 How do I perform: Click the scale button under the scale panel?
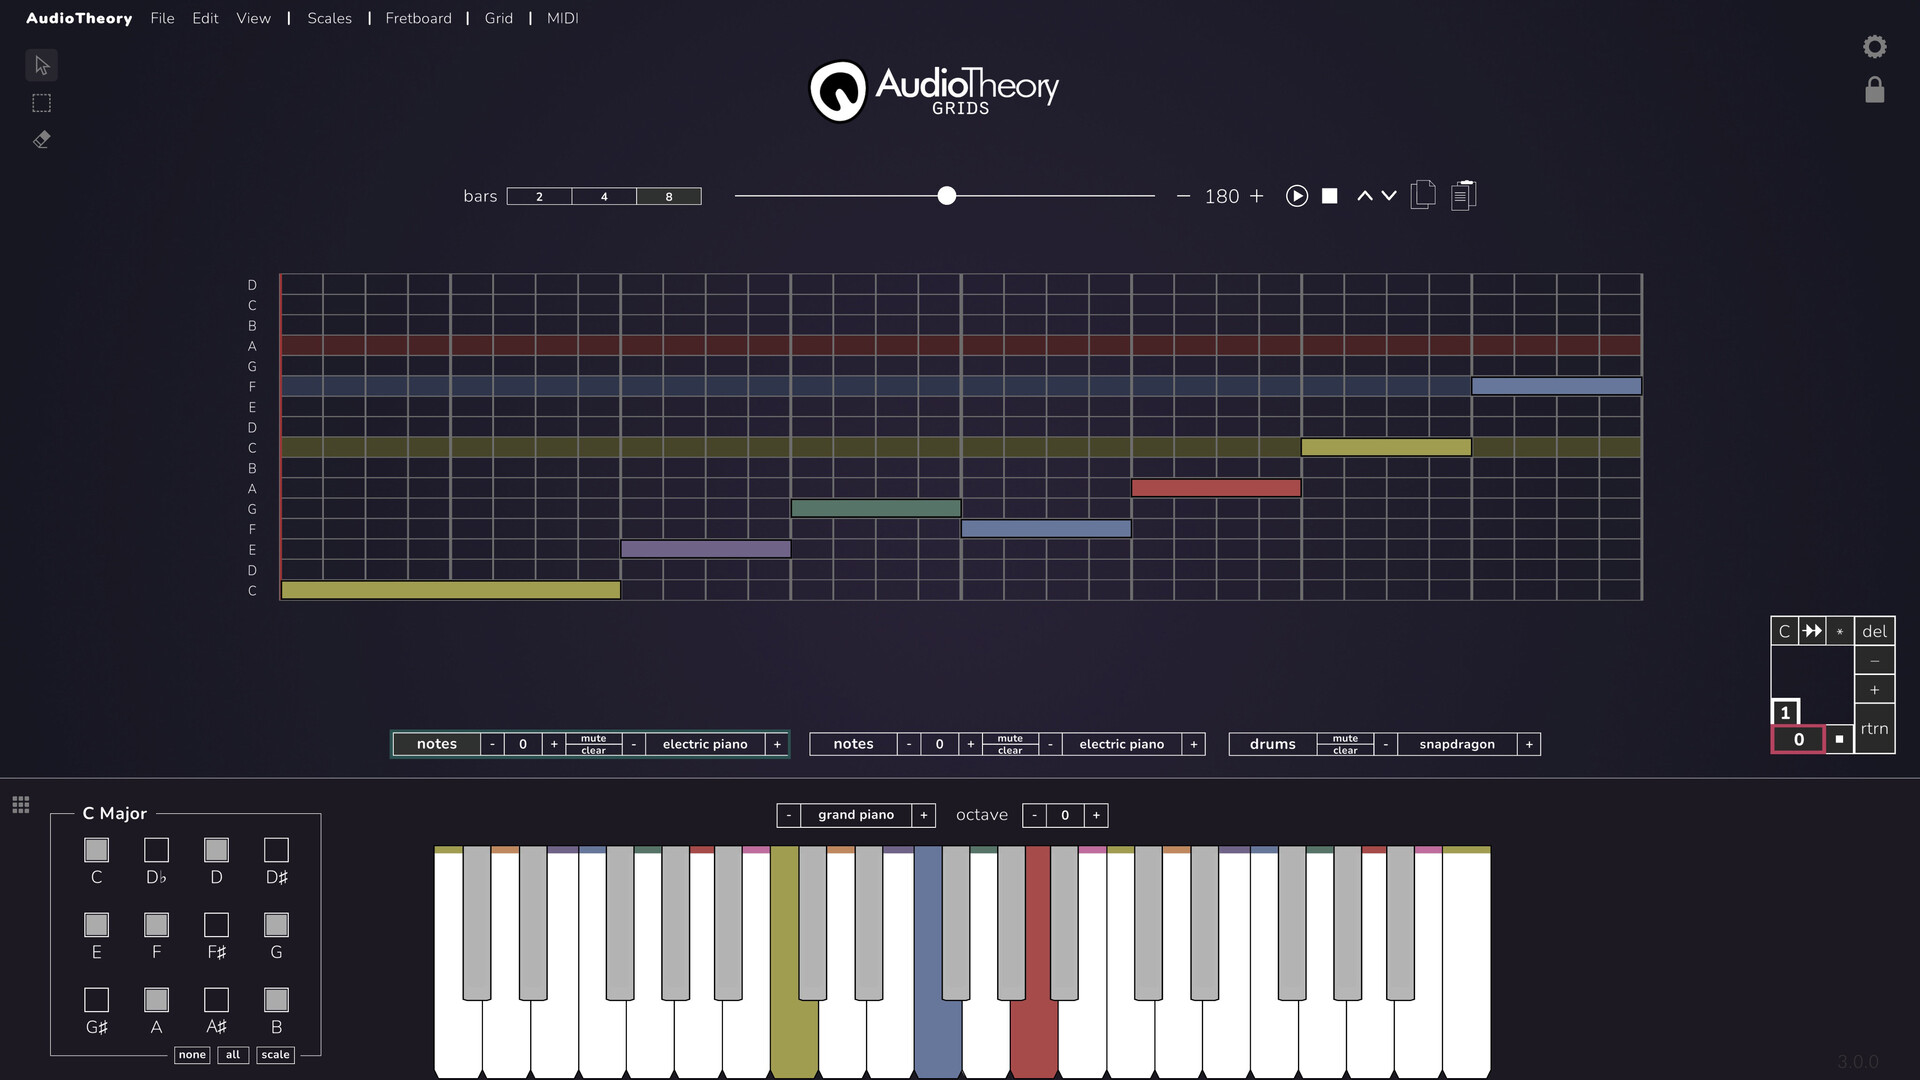(x=275, y=1055)
